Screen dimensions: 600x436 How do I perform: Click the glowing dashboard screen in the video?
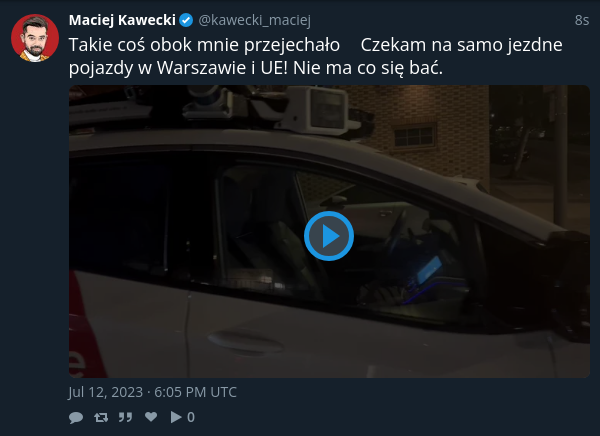pos(429,269)
